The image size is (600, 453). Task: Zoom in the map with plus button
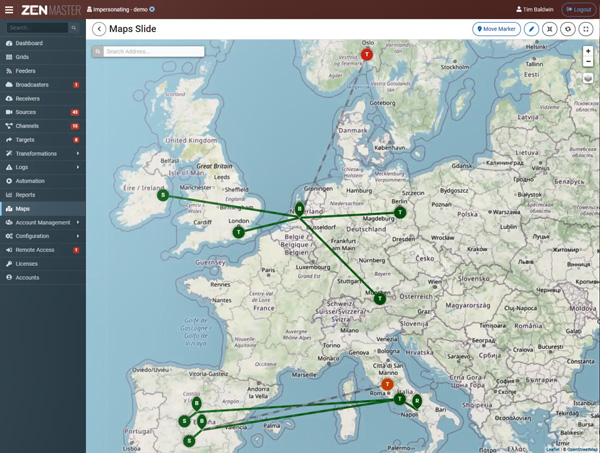point(588,51)
